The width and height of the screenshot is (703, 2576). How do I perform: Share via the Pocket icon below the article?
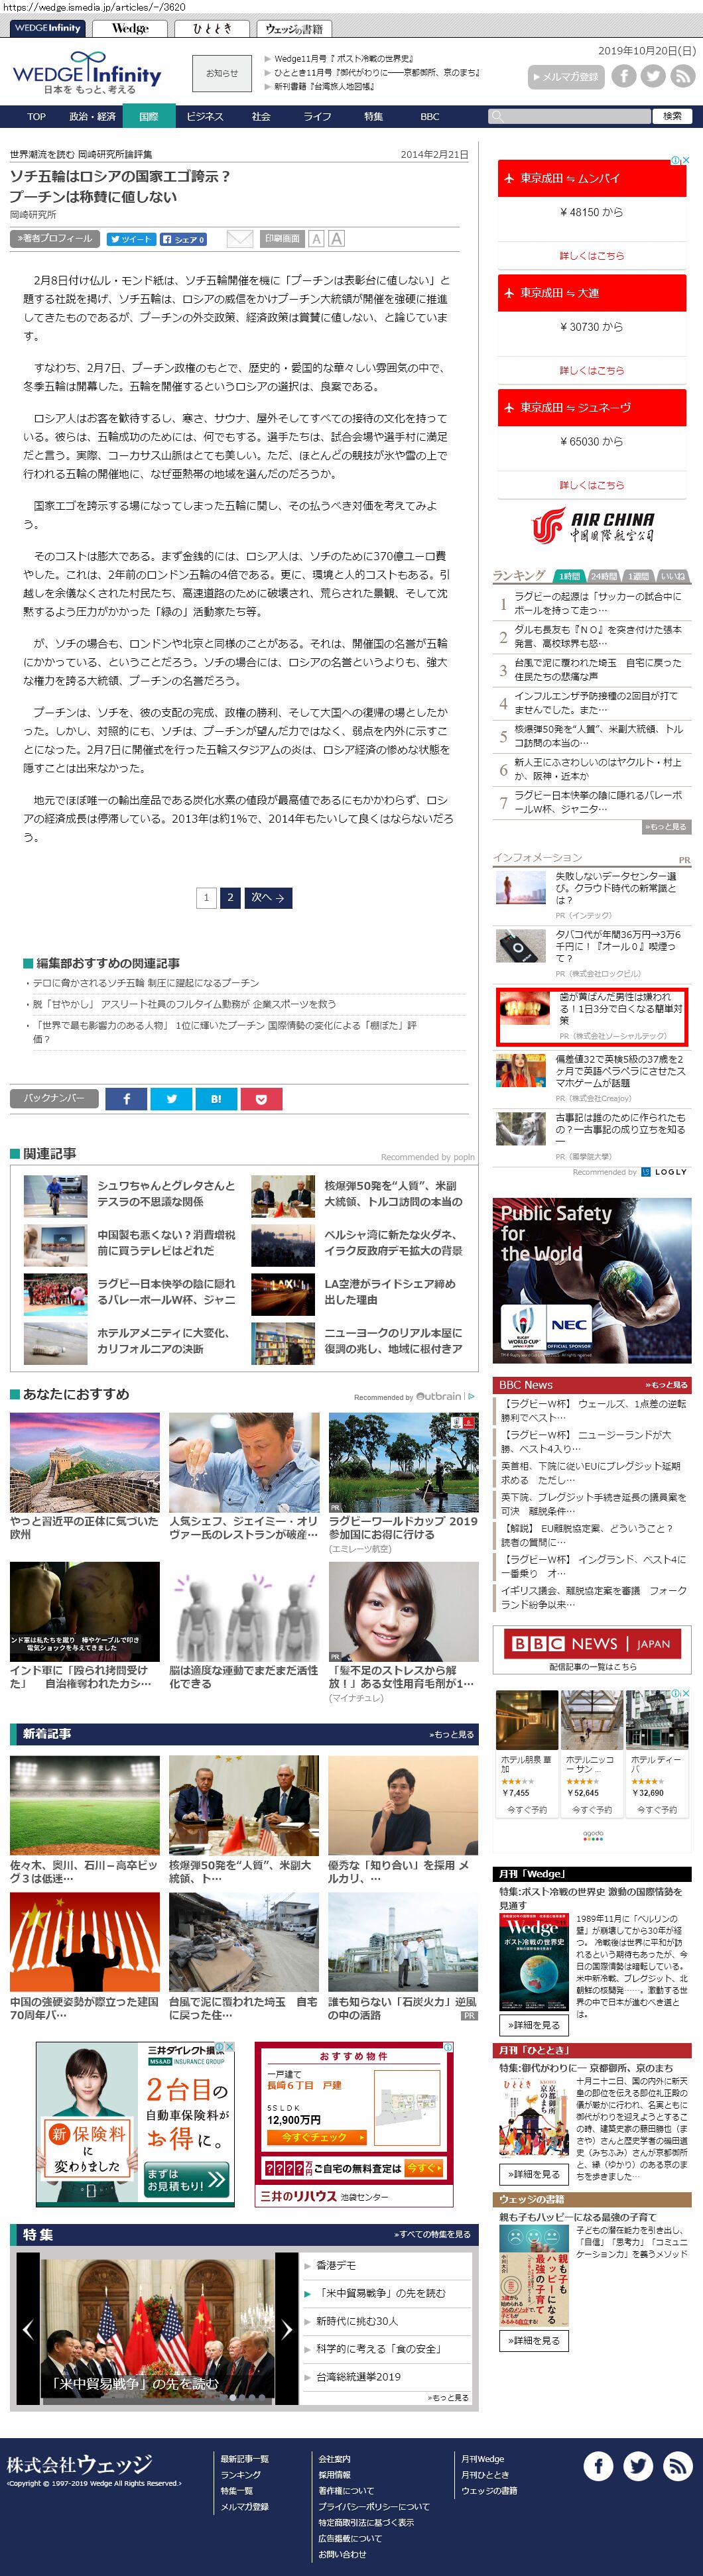coord(261,1099)
